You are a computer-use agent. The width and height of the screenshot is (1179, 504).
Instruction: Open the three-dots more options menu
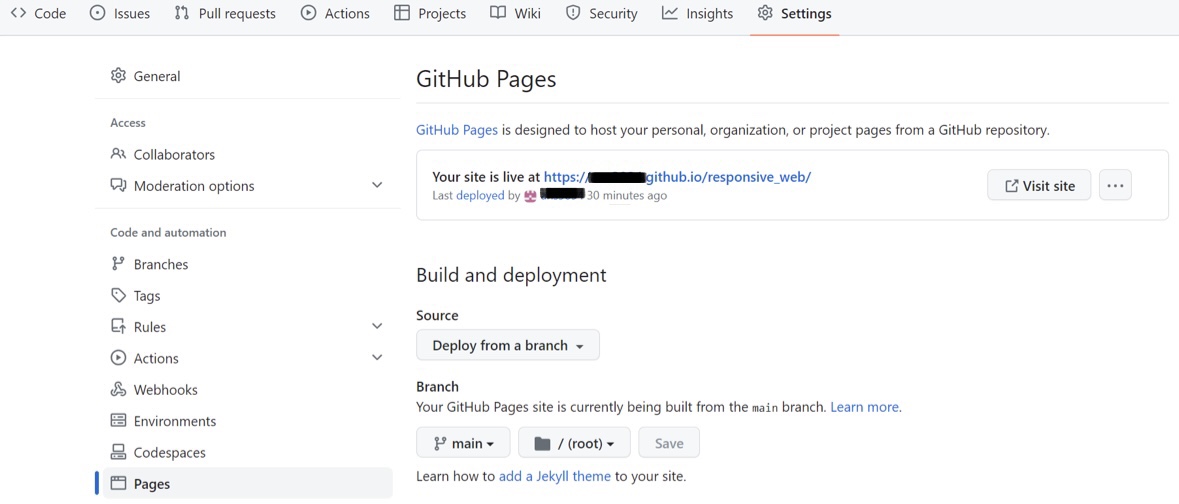coord(1116,185)
